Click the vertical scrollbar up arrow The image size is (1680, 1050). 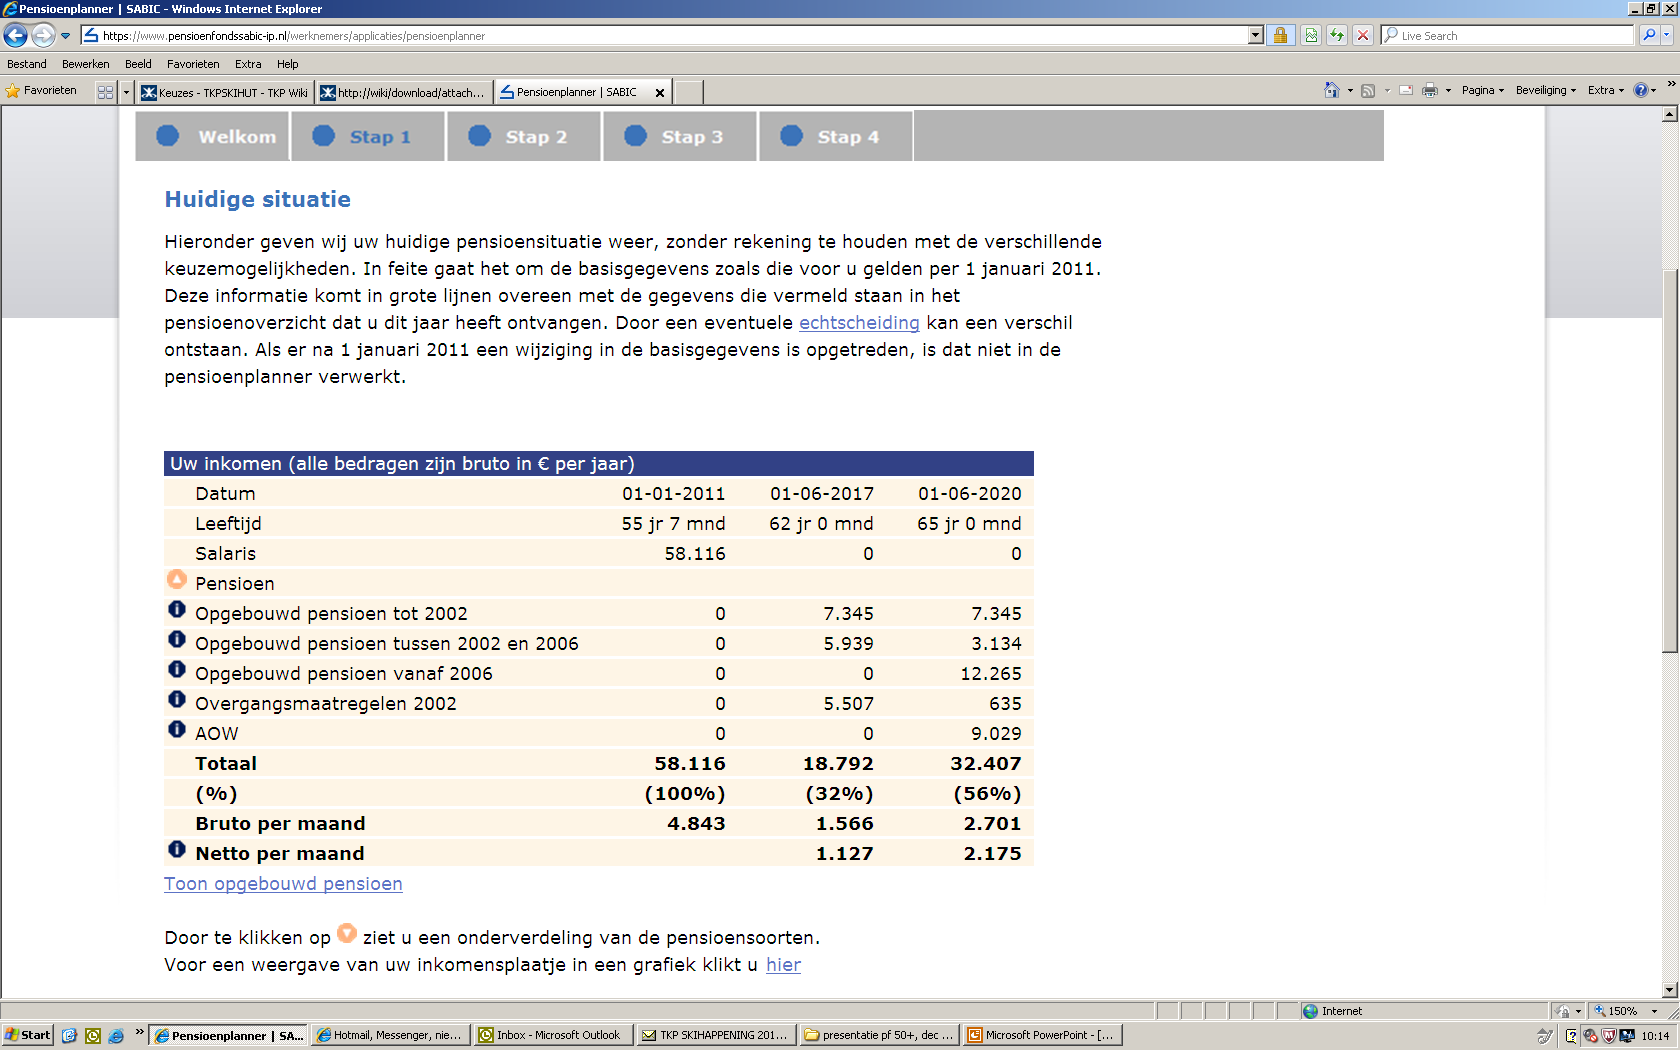[x=1669, y=114]
